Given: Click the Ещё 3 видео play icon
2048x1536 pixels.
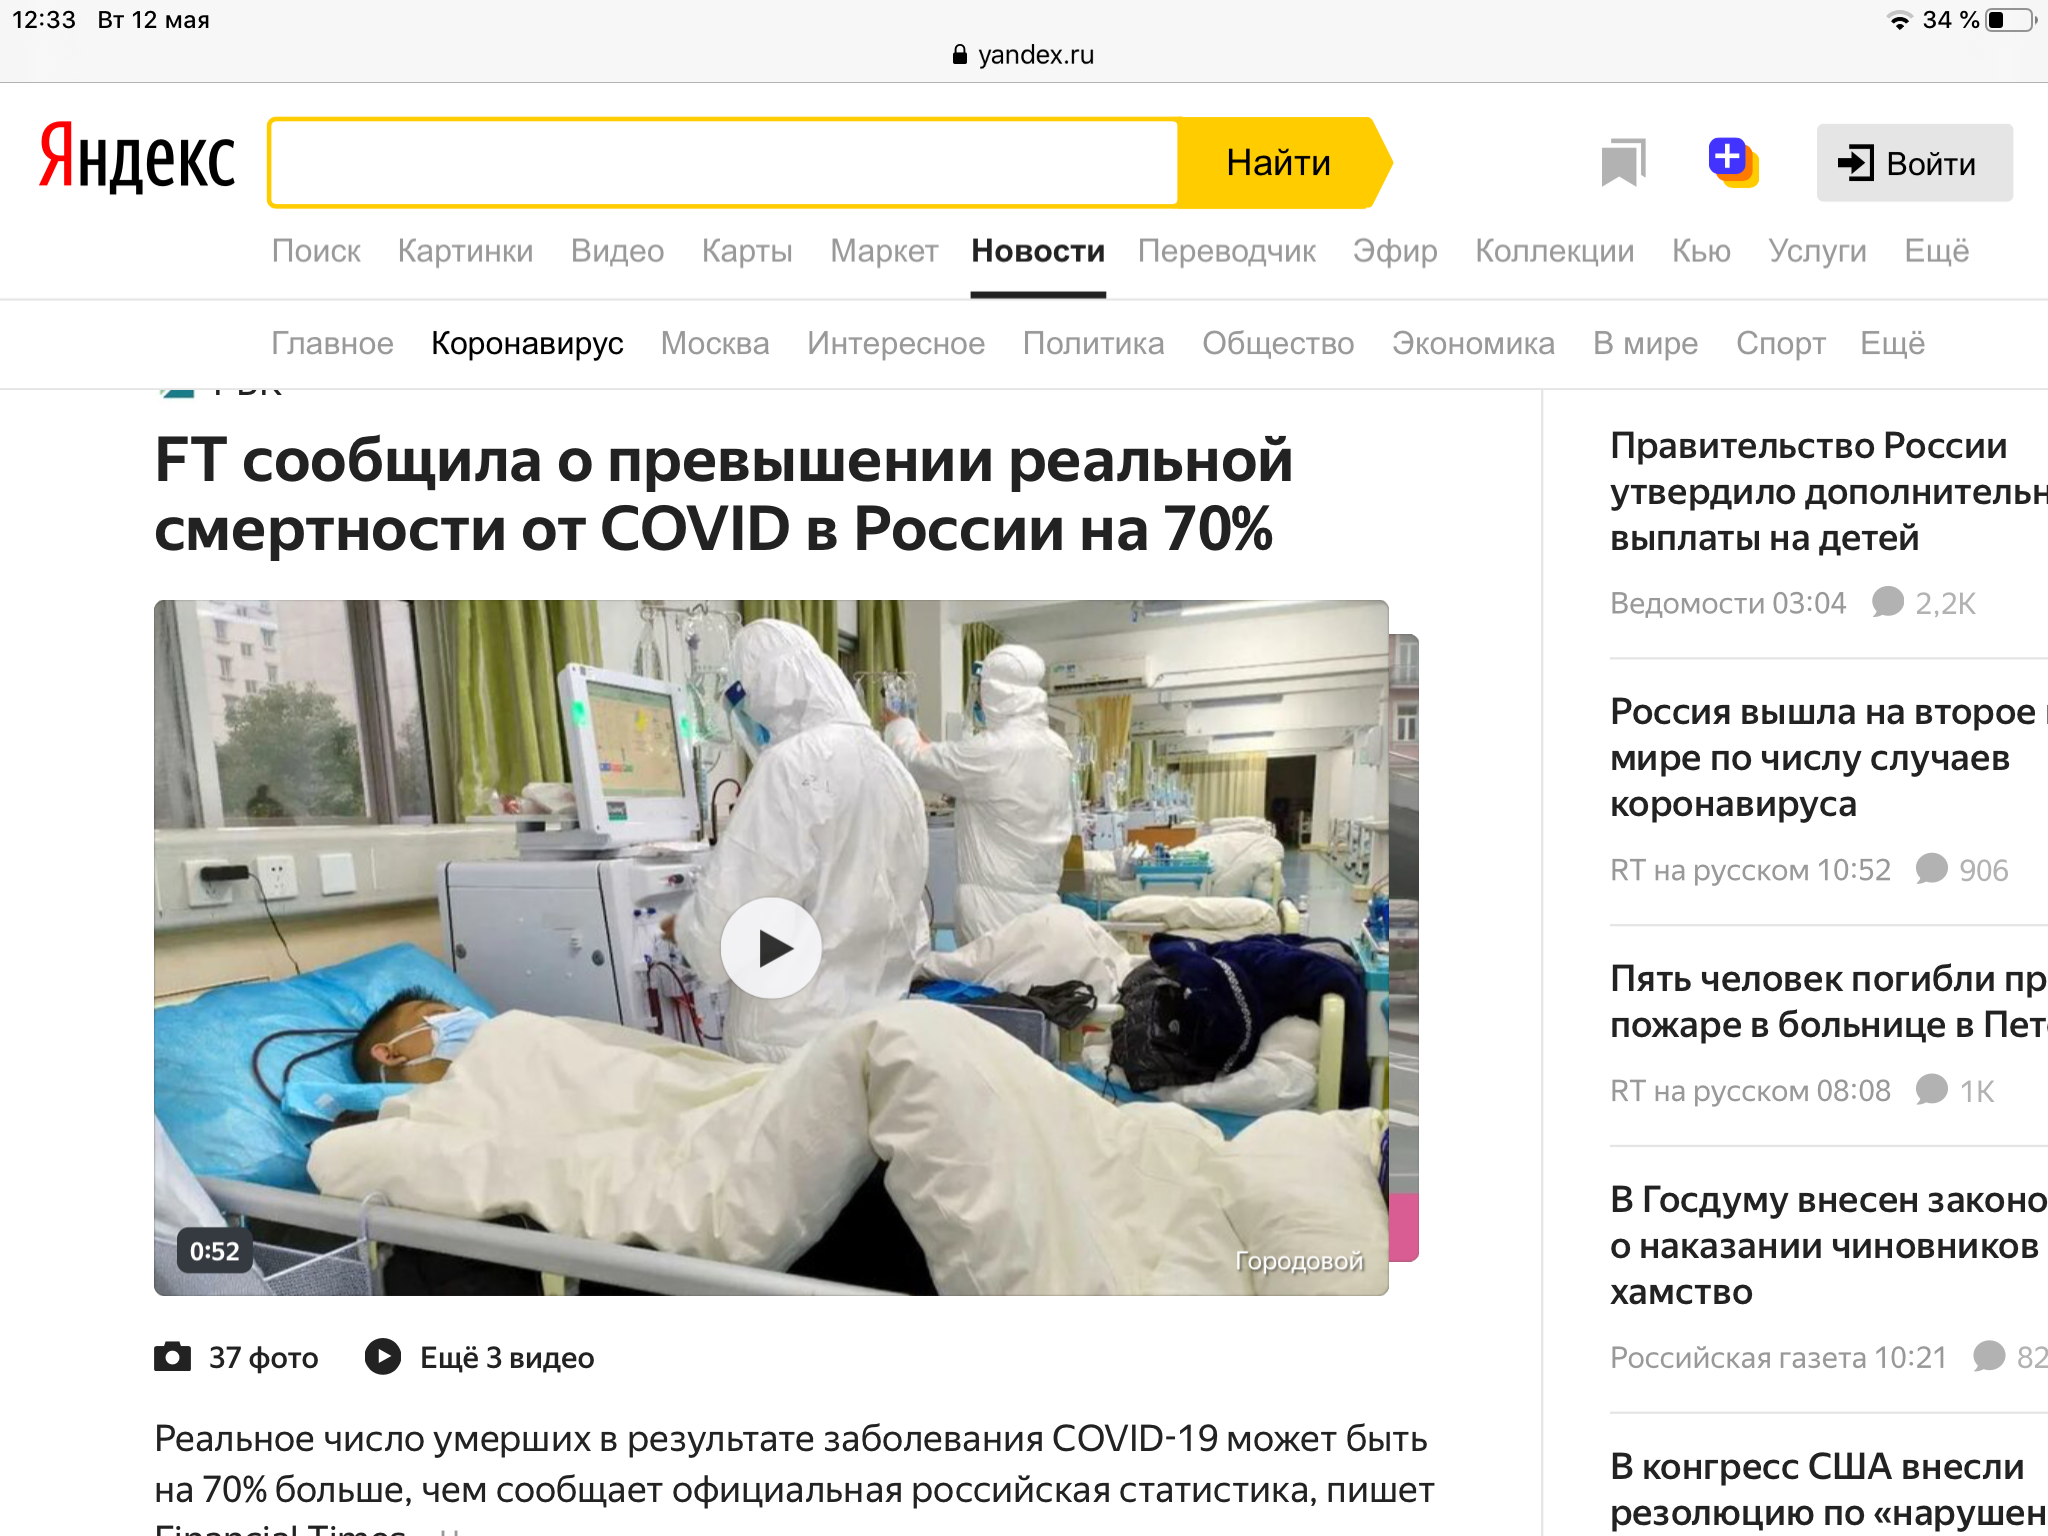Looking at the screenshot, I should coord(383,1357).
